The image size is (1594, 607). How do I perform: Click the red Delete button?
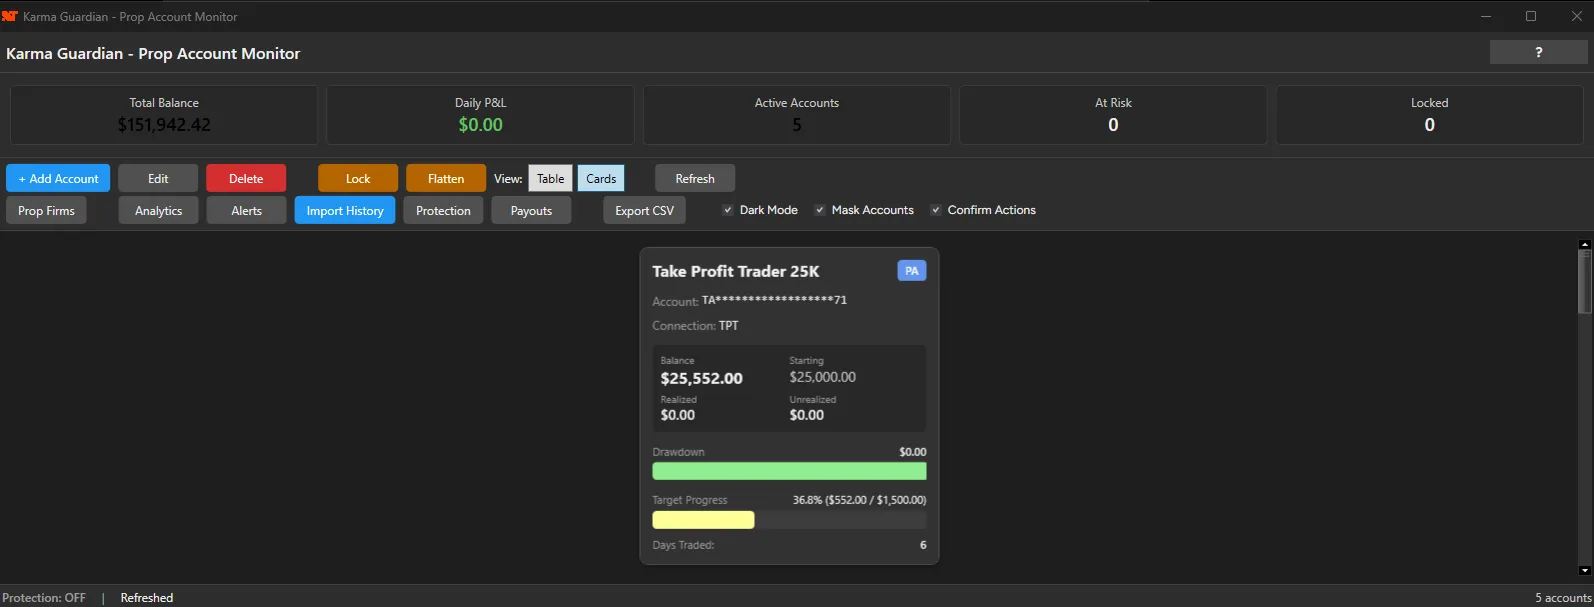(x=246, y=178)
